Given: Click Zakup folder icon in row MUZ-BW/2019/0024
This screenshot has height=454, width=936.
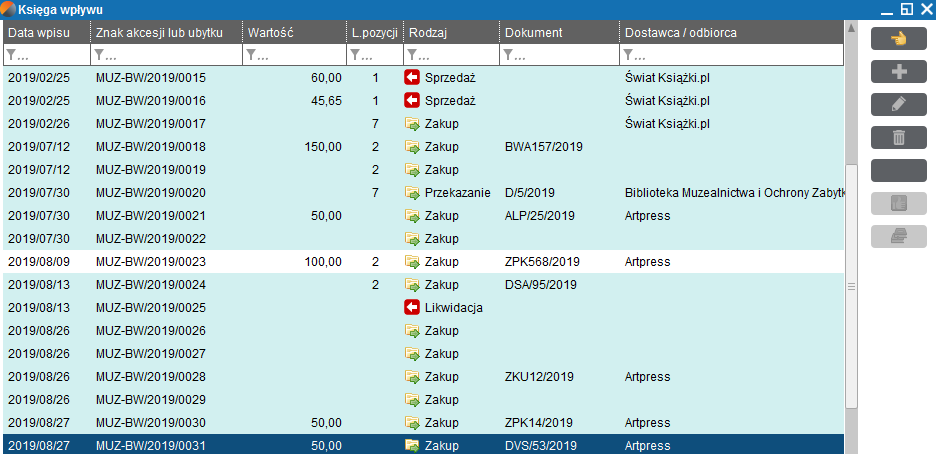Looking at the screenshot, I should [x=412, y=285].
